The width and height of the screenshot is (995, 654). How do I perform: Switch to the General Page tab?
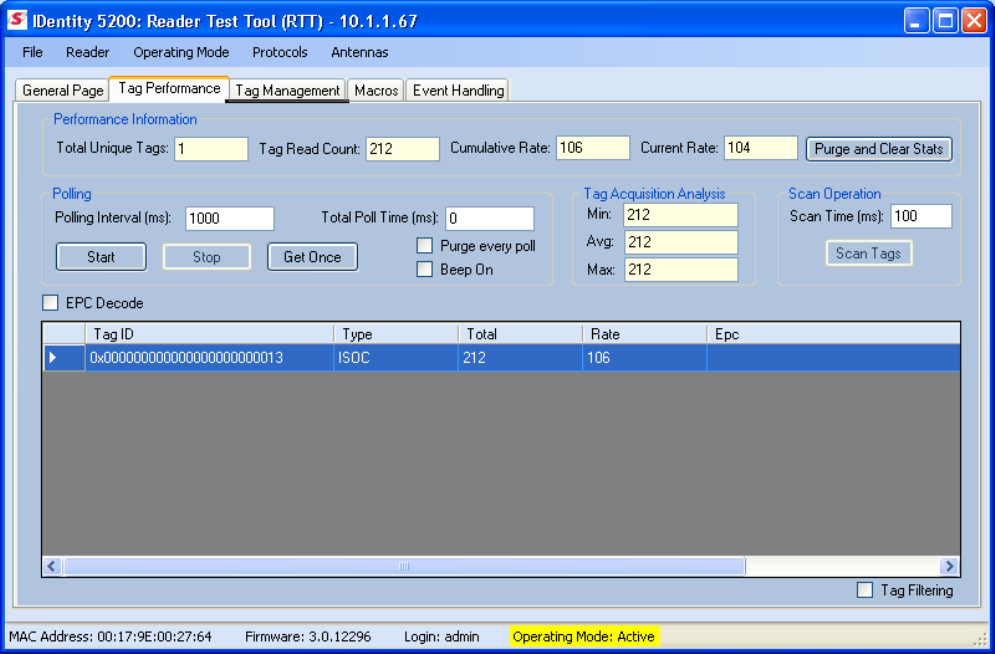tap(62, 90)
